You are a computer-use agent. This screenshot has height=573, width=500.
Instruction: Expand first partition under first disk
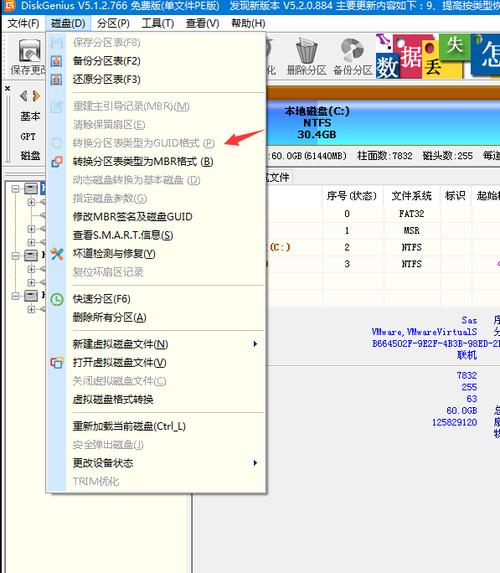[x=31, y=202]
